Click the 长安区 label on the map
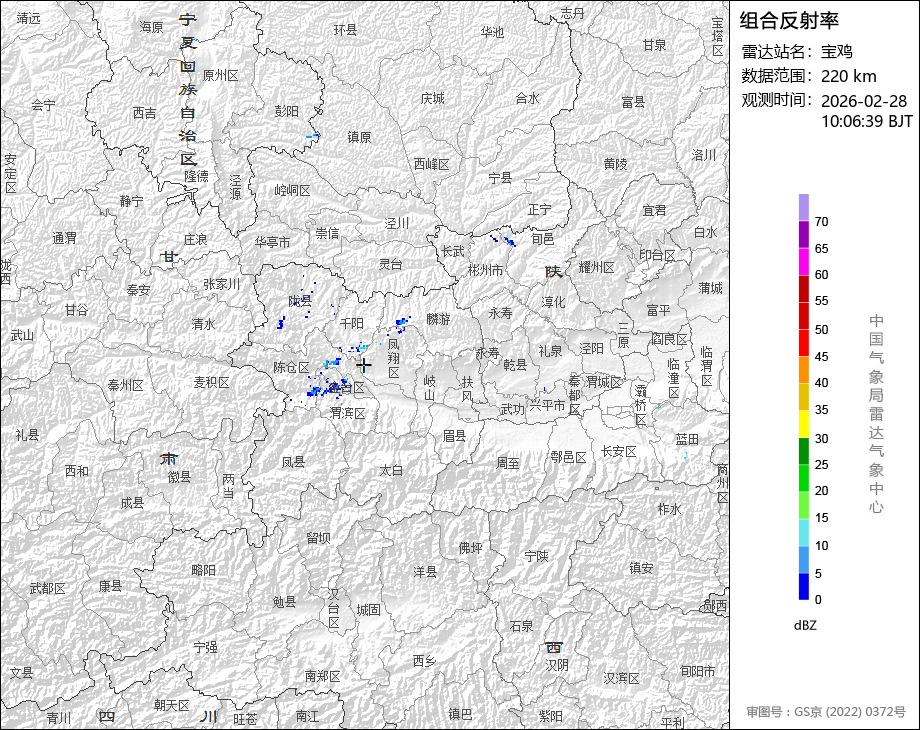Image resolution: width=920 pixels, height=730 pixels. [618, 451]
